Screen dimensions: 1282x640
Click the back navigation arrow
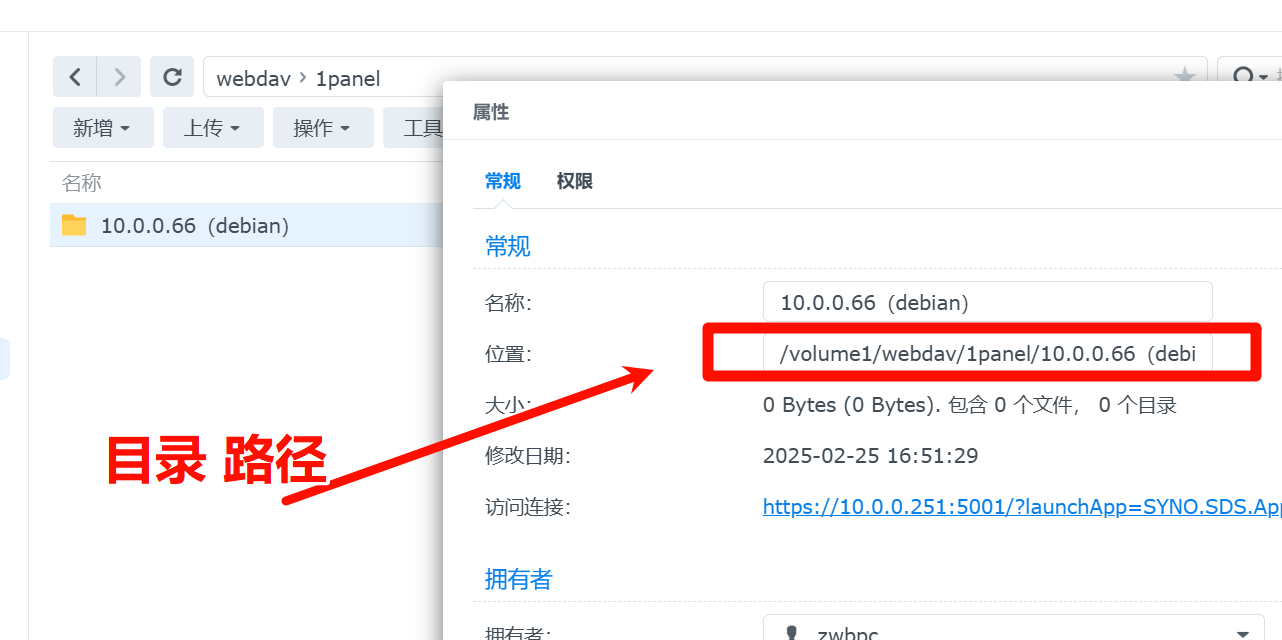pyautogui.click(x=74, y=77)
